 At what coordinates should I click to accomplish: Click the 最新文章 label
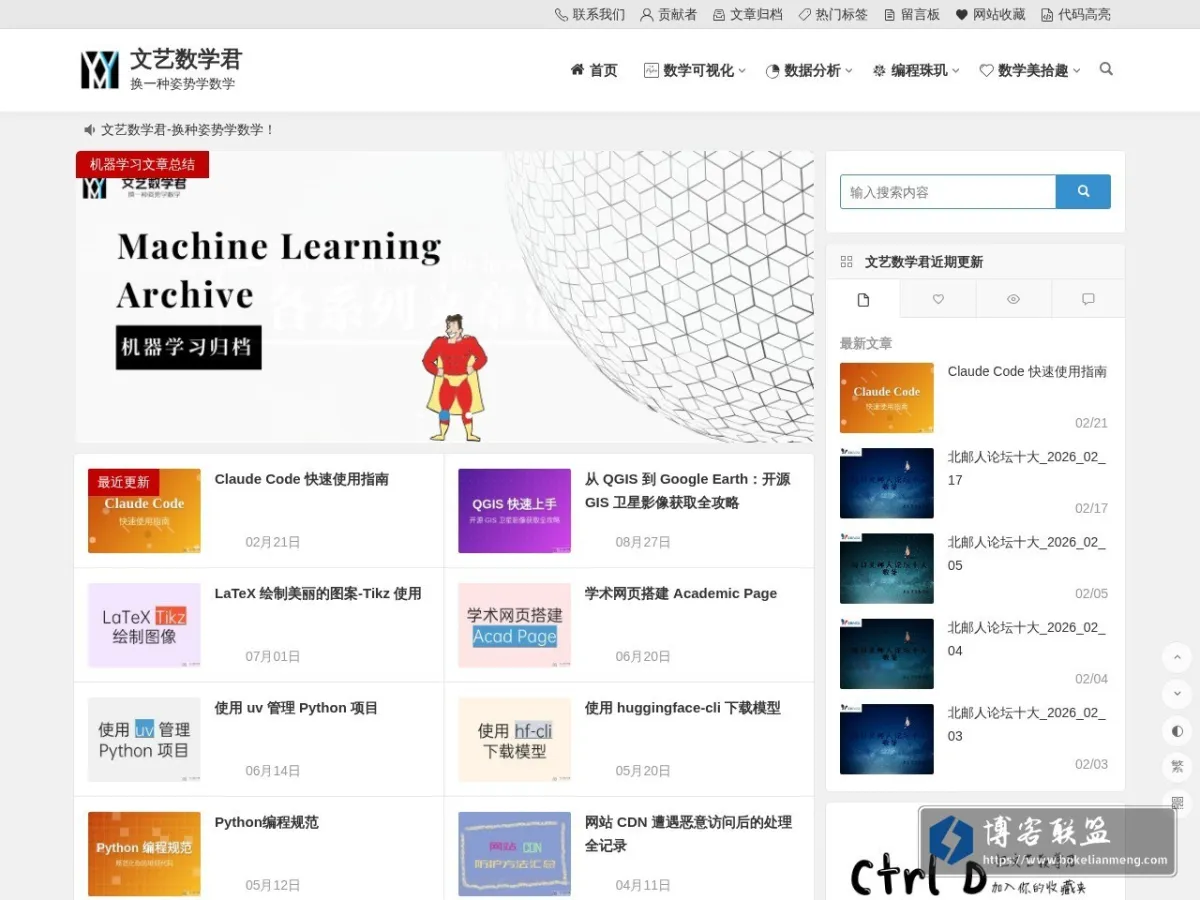tap(866, 343)
